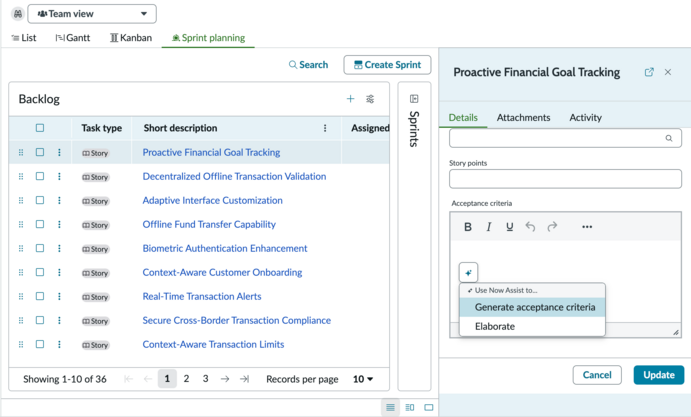Viewport: 691px width, 417px height.
Task: Go to backlog page 3
Action: pos(205,379)
